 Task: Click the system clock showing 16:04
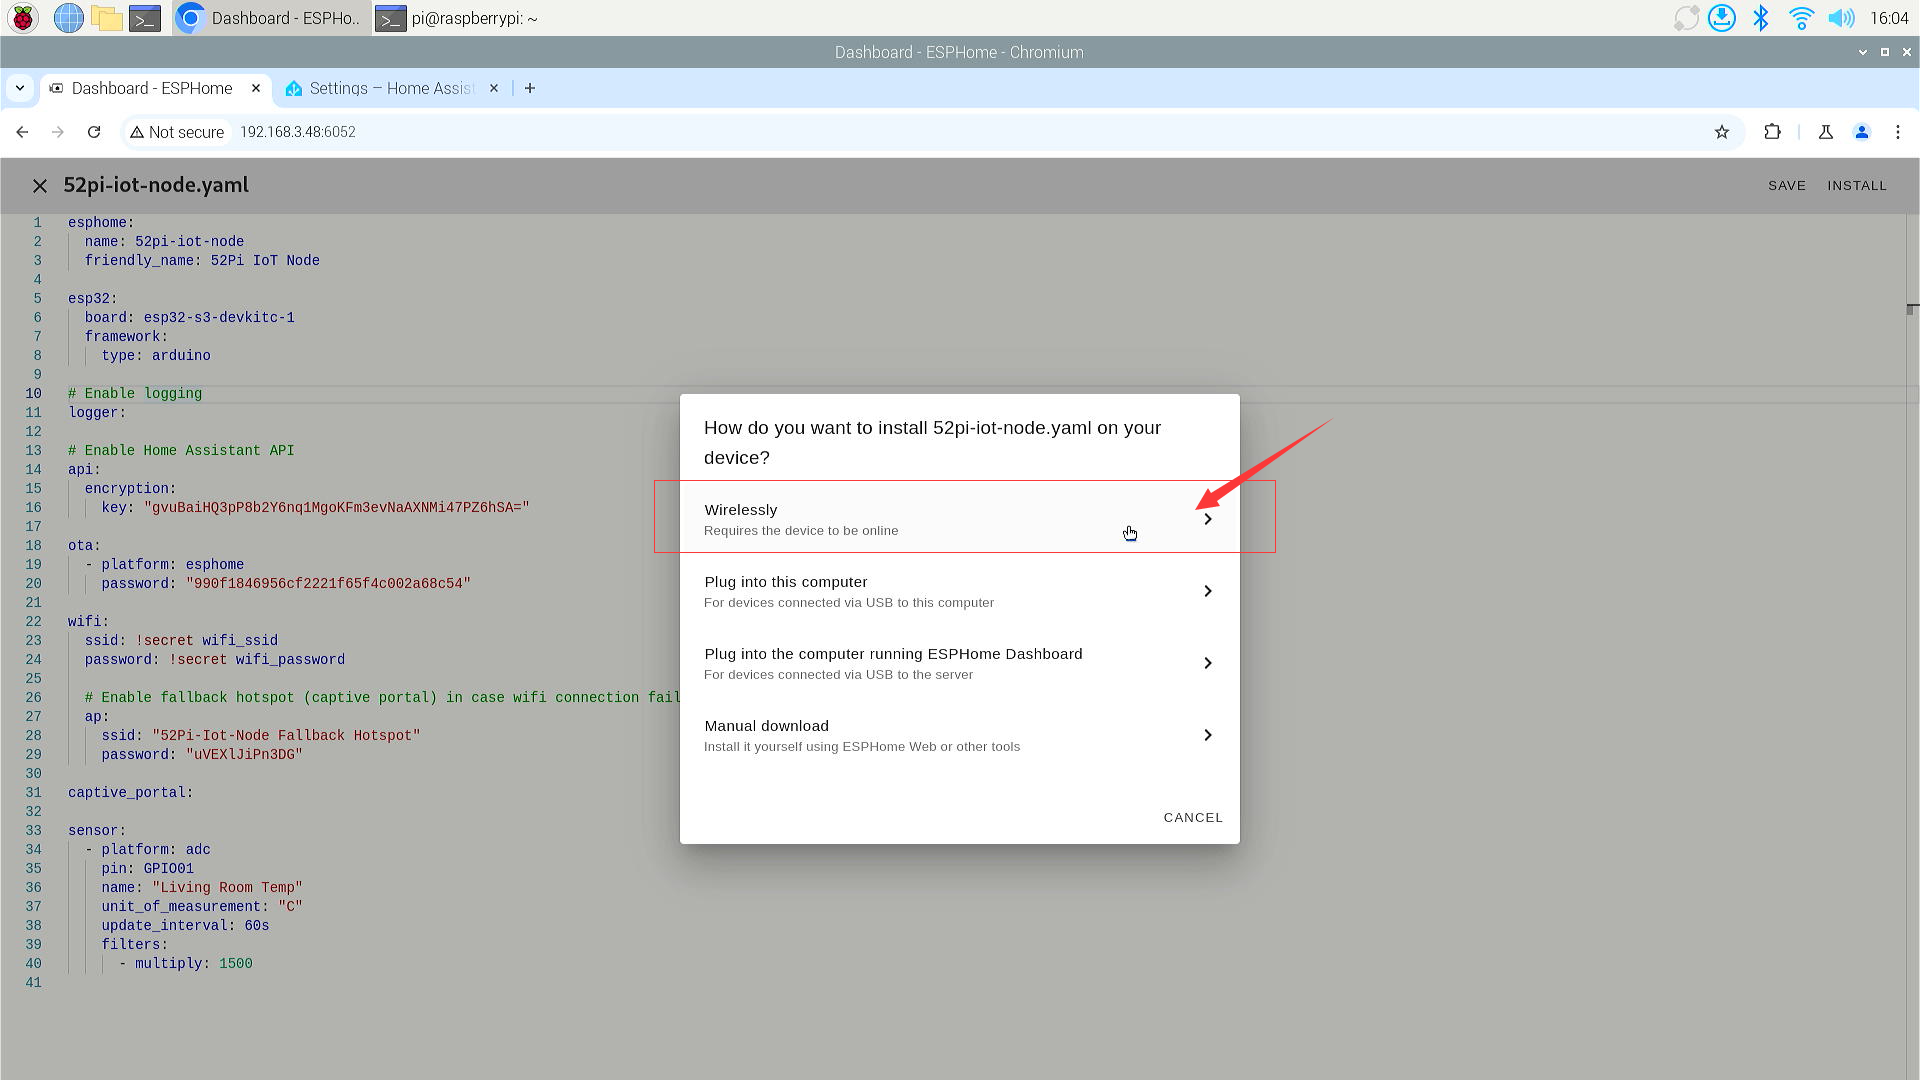[x=1888, y=18]
